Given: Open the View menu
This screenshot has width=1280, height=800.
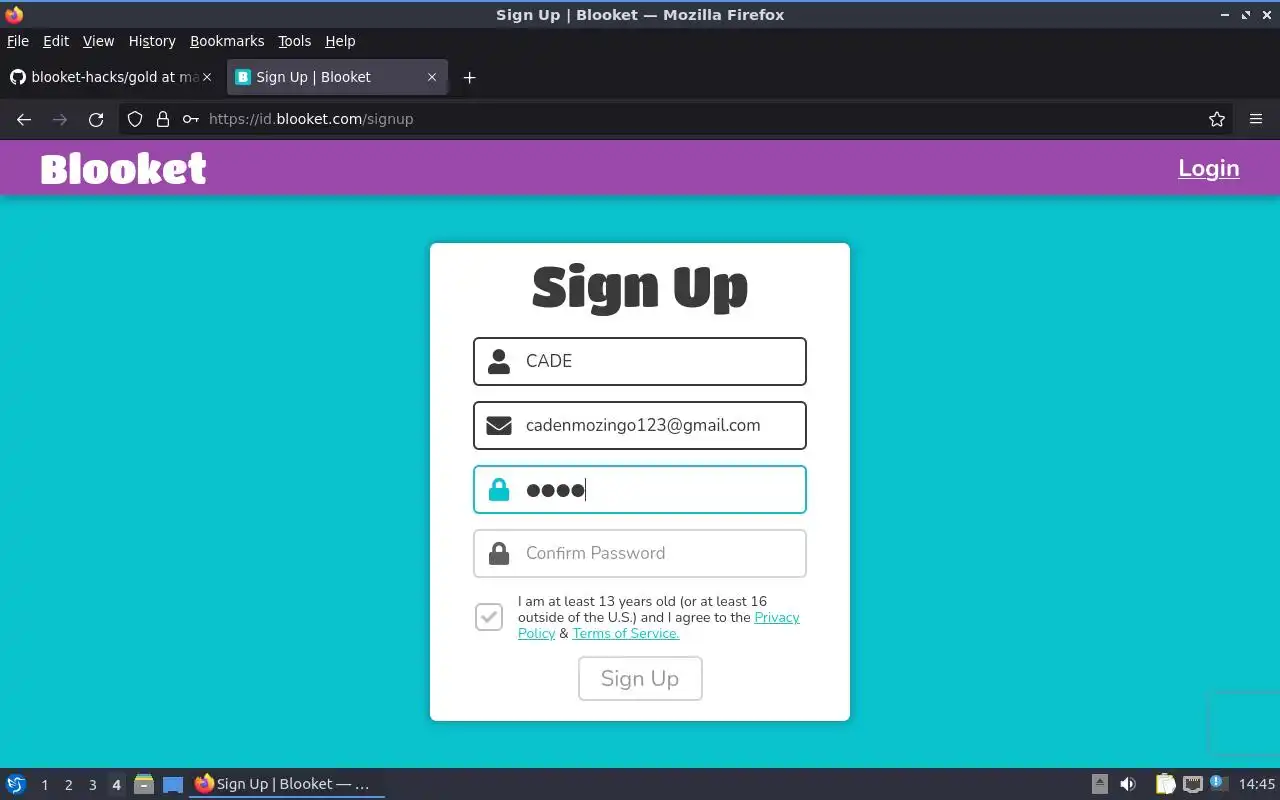Looking at the screenshot, I should (98, 41).
